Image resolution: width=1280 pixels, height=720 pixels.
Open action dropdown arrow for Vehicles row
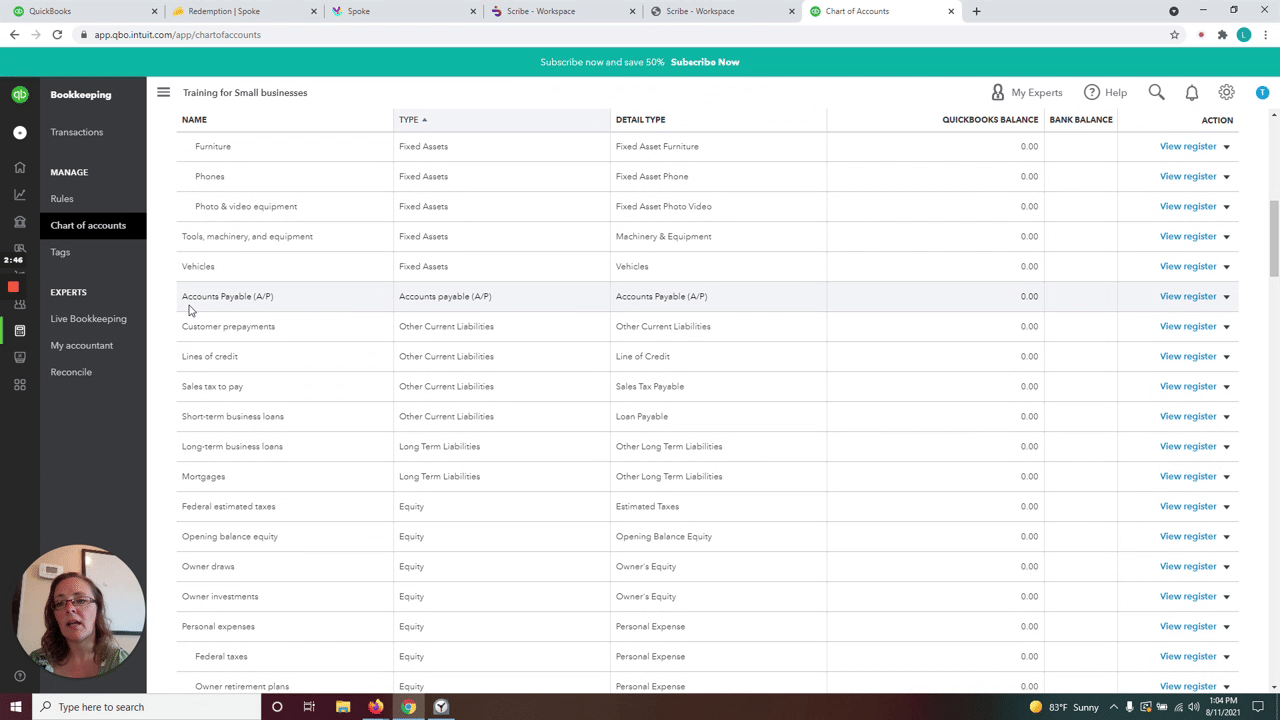coord(1226,267)
